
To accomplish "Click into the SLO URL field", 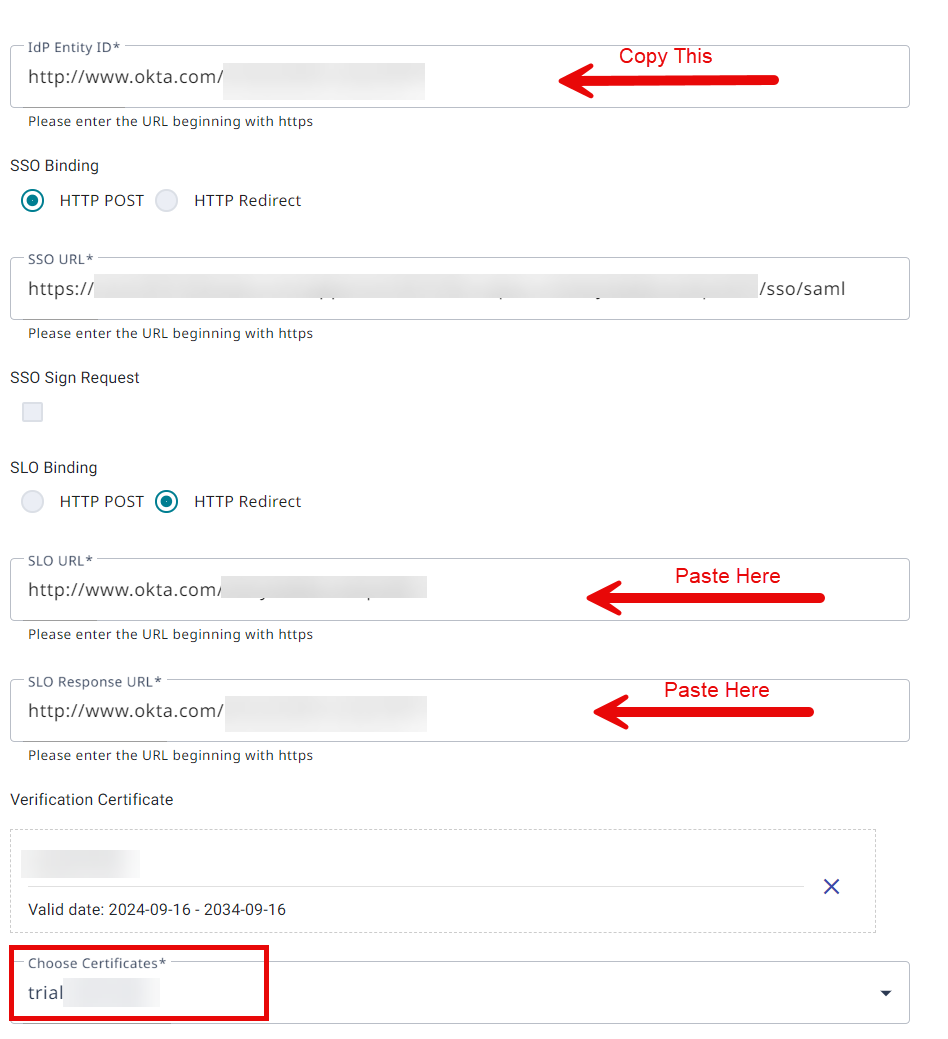I will click(x=300, y=590).
